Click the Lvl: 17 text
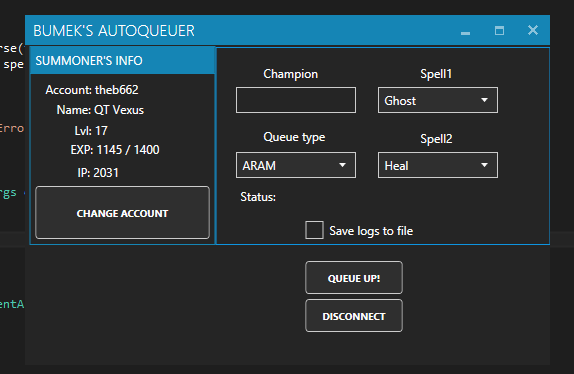 tap(91, 131)
